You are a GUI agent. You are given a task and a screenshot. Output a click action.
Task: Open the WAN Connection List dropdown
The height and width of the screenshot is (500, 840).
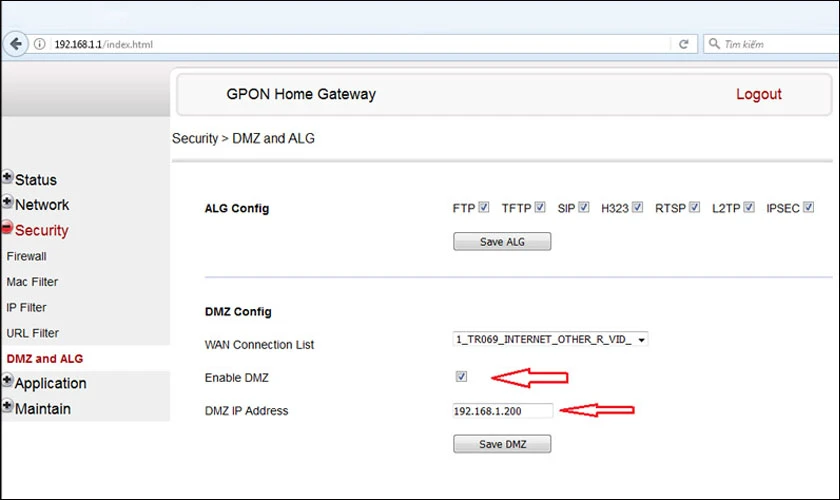[x=550, y=339]
